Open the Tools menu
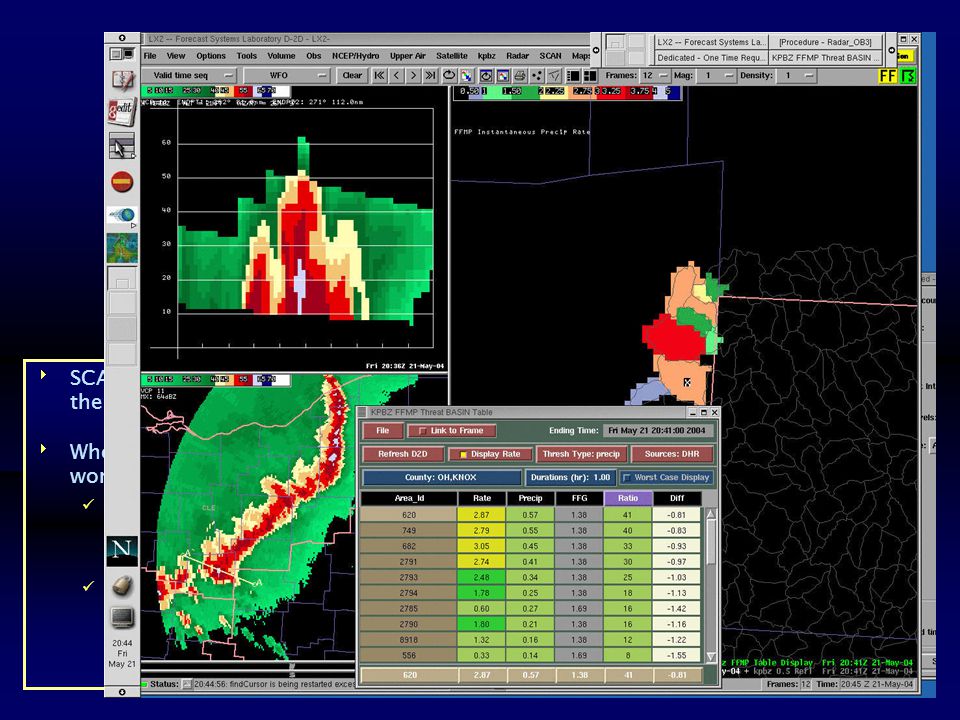Image resolution: width=960 pixels, height=720 pixels. (247, 56)
